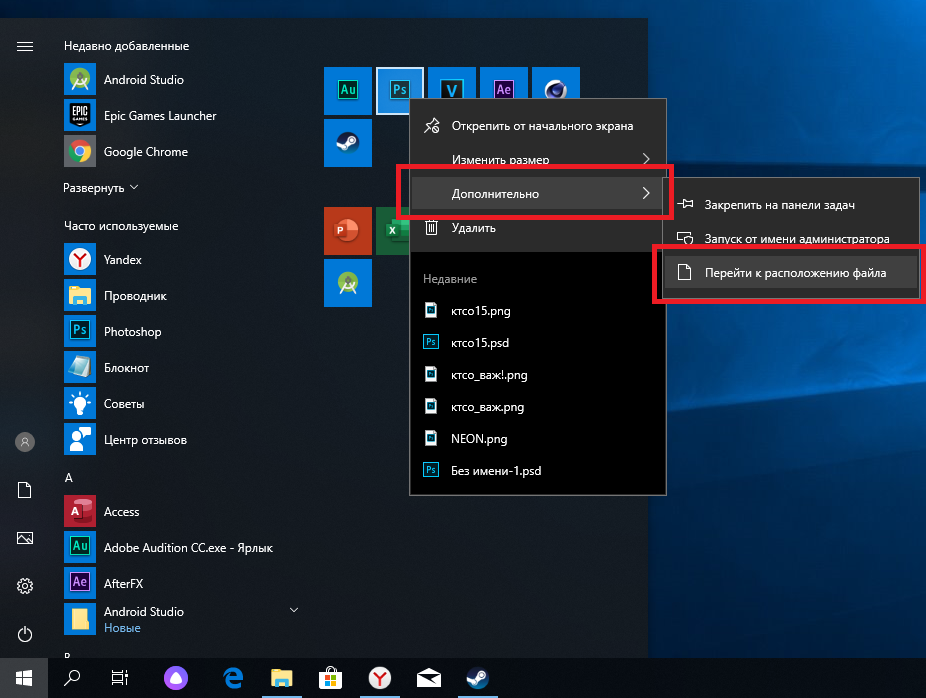Open Task View on the taskbar
This screenshot has height=698, width=926.
coord(120,678)
